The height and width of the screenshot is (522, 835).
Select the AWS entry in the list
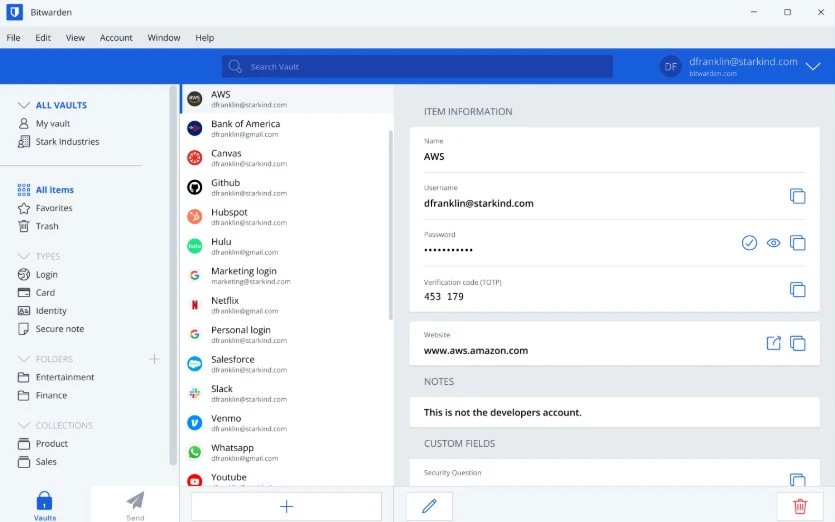[x=286, y=99]
